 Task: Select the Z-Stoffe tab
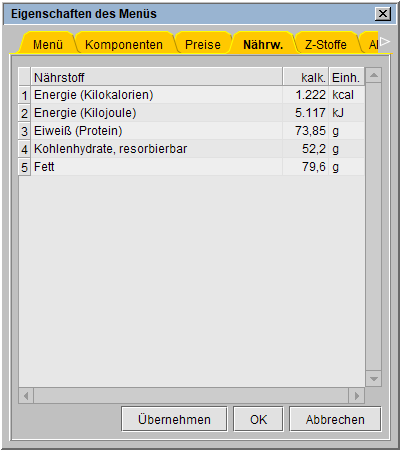click(325, 44)
